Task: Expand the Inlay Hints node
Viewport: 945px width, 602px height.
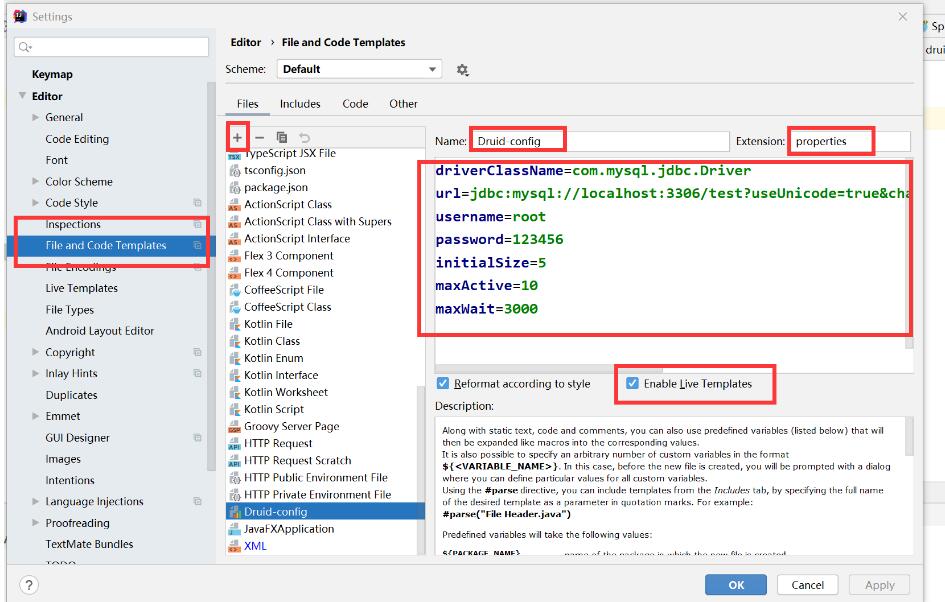Action: pyautogui.click(x=36, y=374)
